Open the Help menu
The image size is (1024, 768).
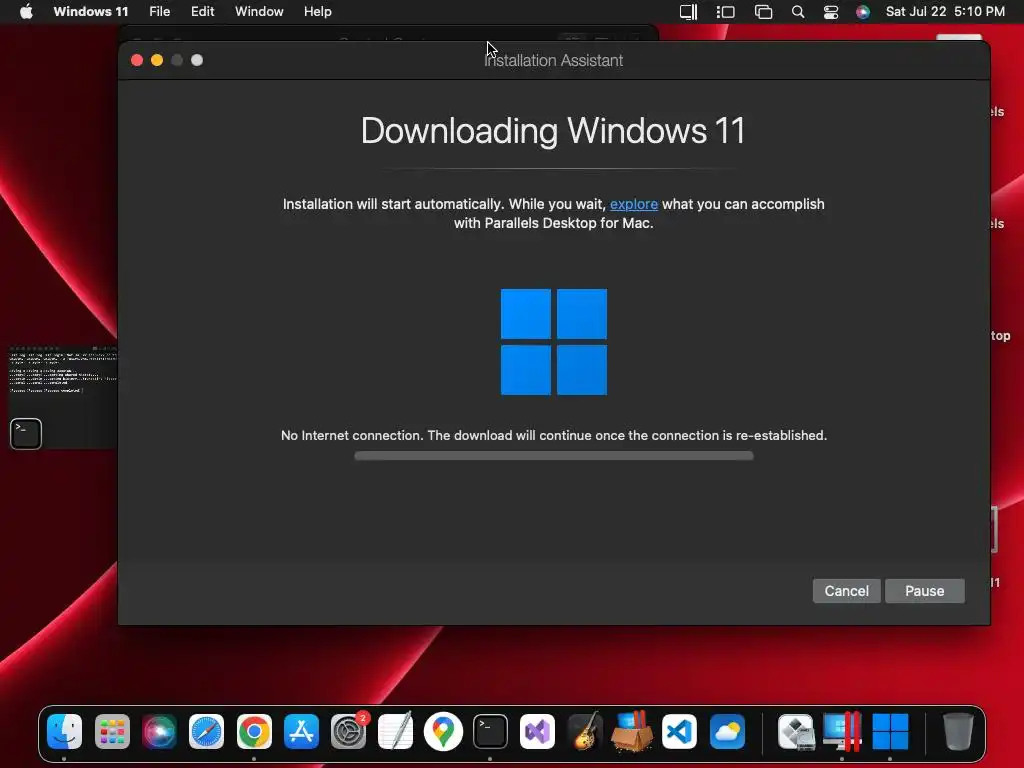click(x=317, y=12)
